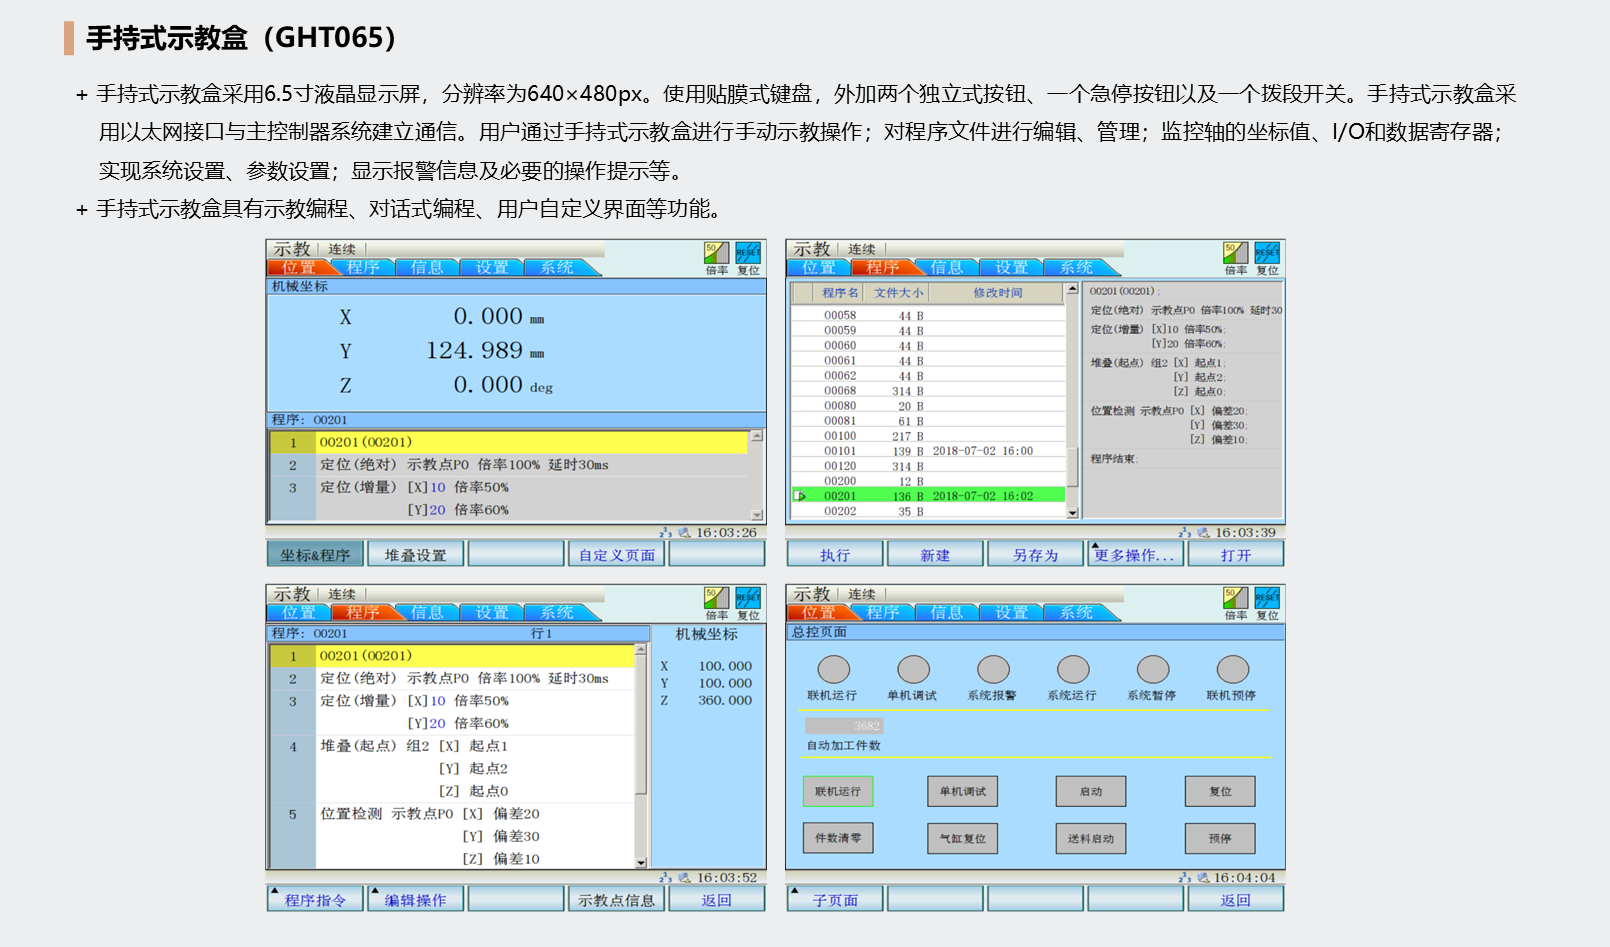The height and width of the screenshot is (947, 1610).
Task: Click the 单机调试 round indicator lamp
Action: [913, 670]
